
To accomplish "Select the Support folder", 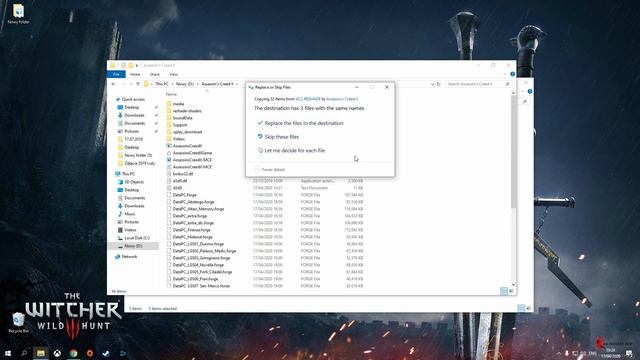I will click(x=177, y=124).
